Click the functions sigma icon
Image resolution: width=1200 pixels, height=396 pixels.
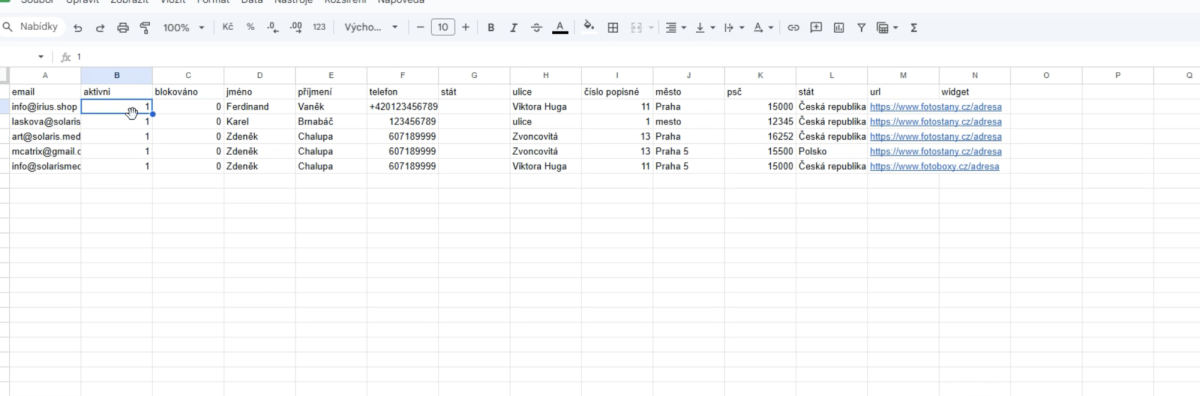point(914,28)
